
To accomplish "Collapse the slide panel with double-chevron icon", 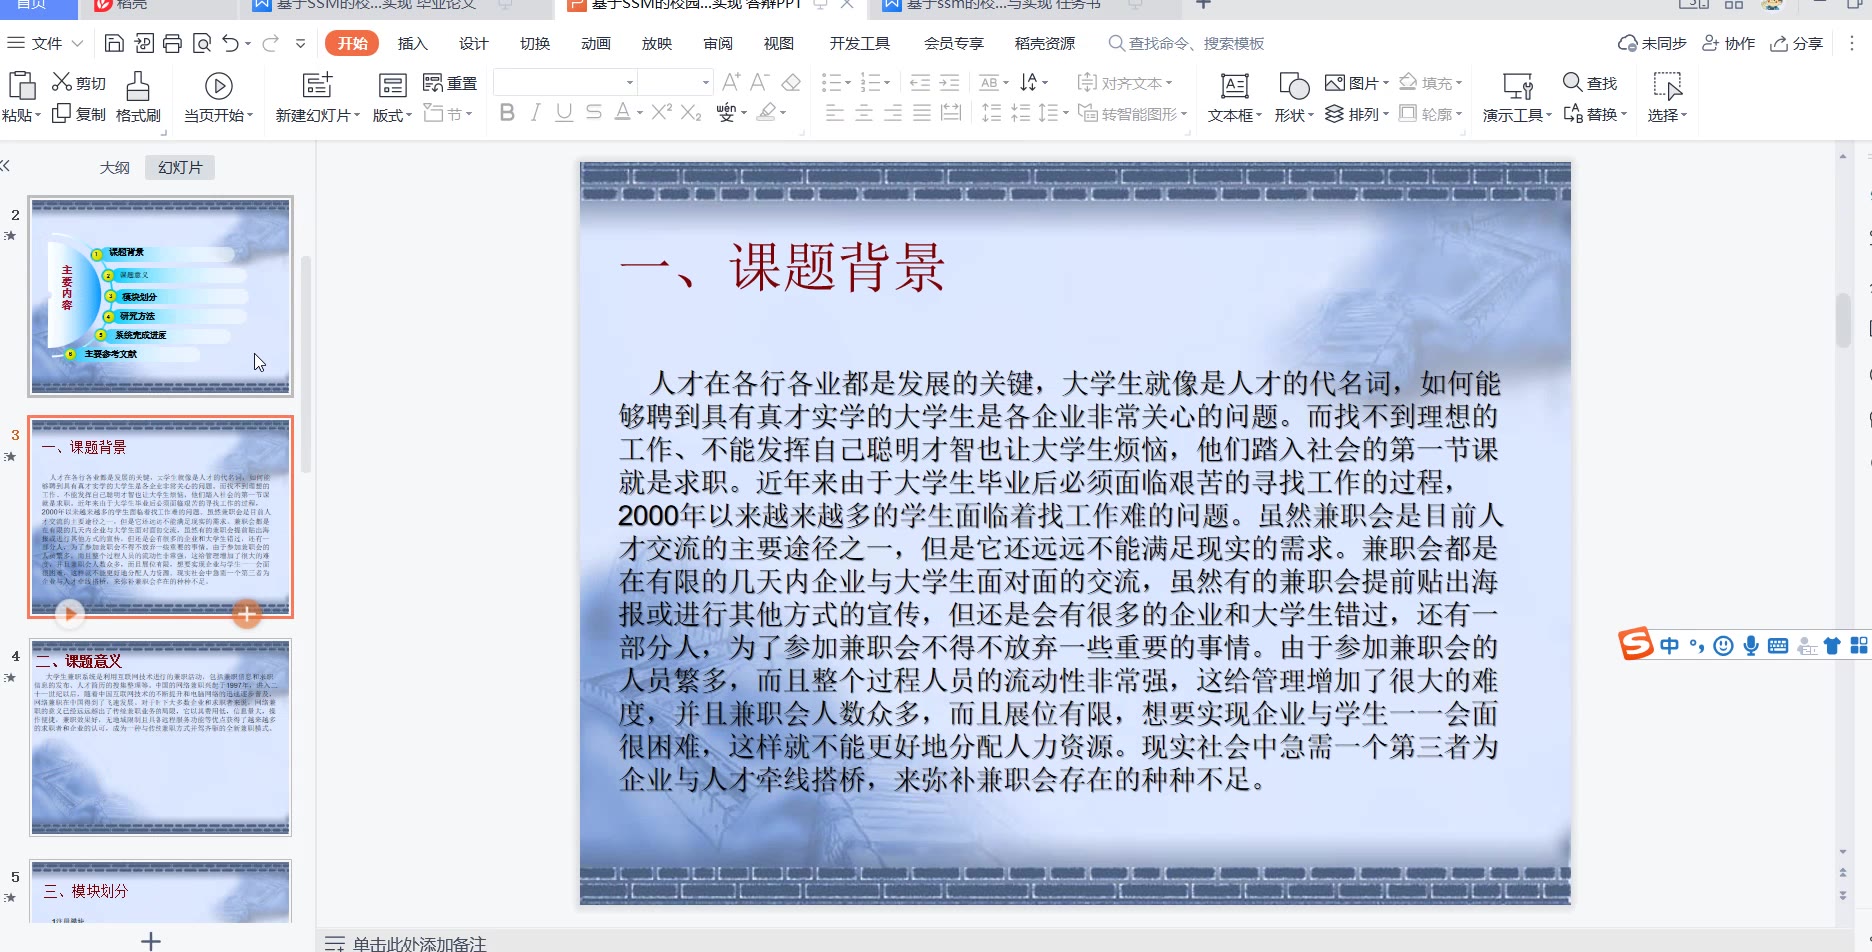I will 5,166.
